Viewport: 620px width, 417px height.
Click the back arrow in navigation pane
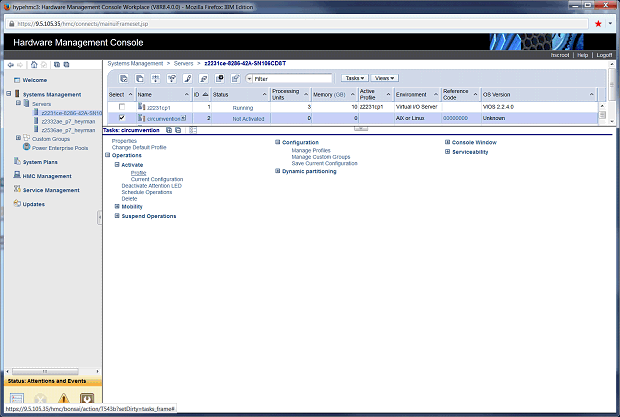[11, 65]
